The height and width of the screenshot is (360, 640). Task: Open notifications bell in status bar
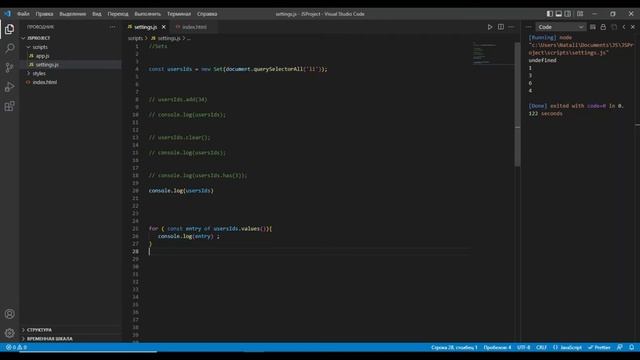tap(631, 347)
